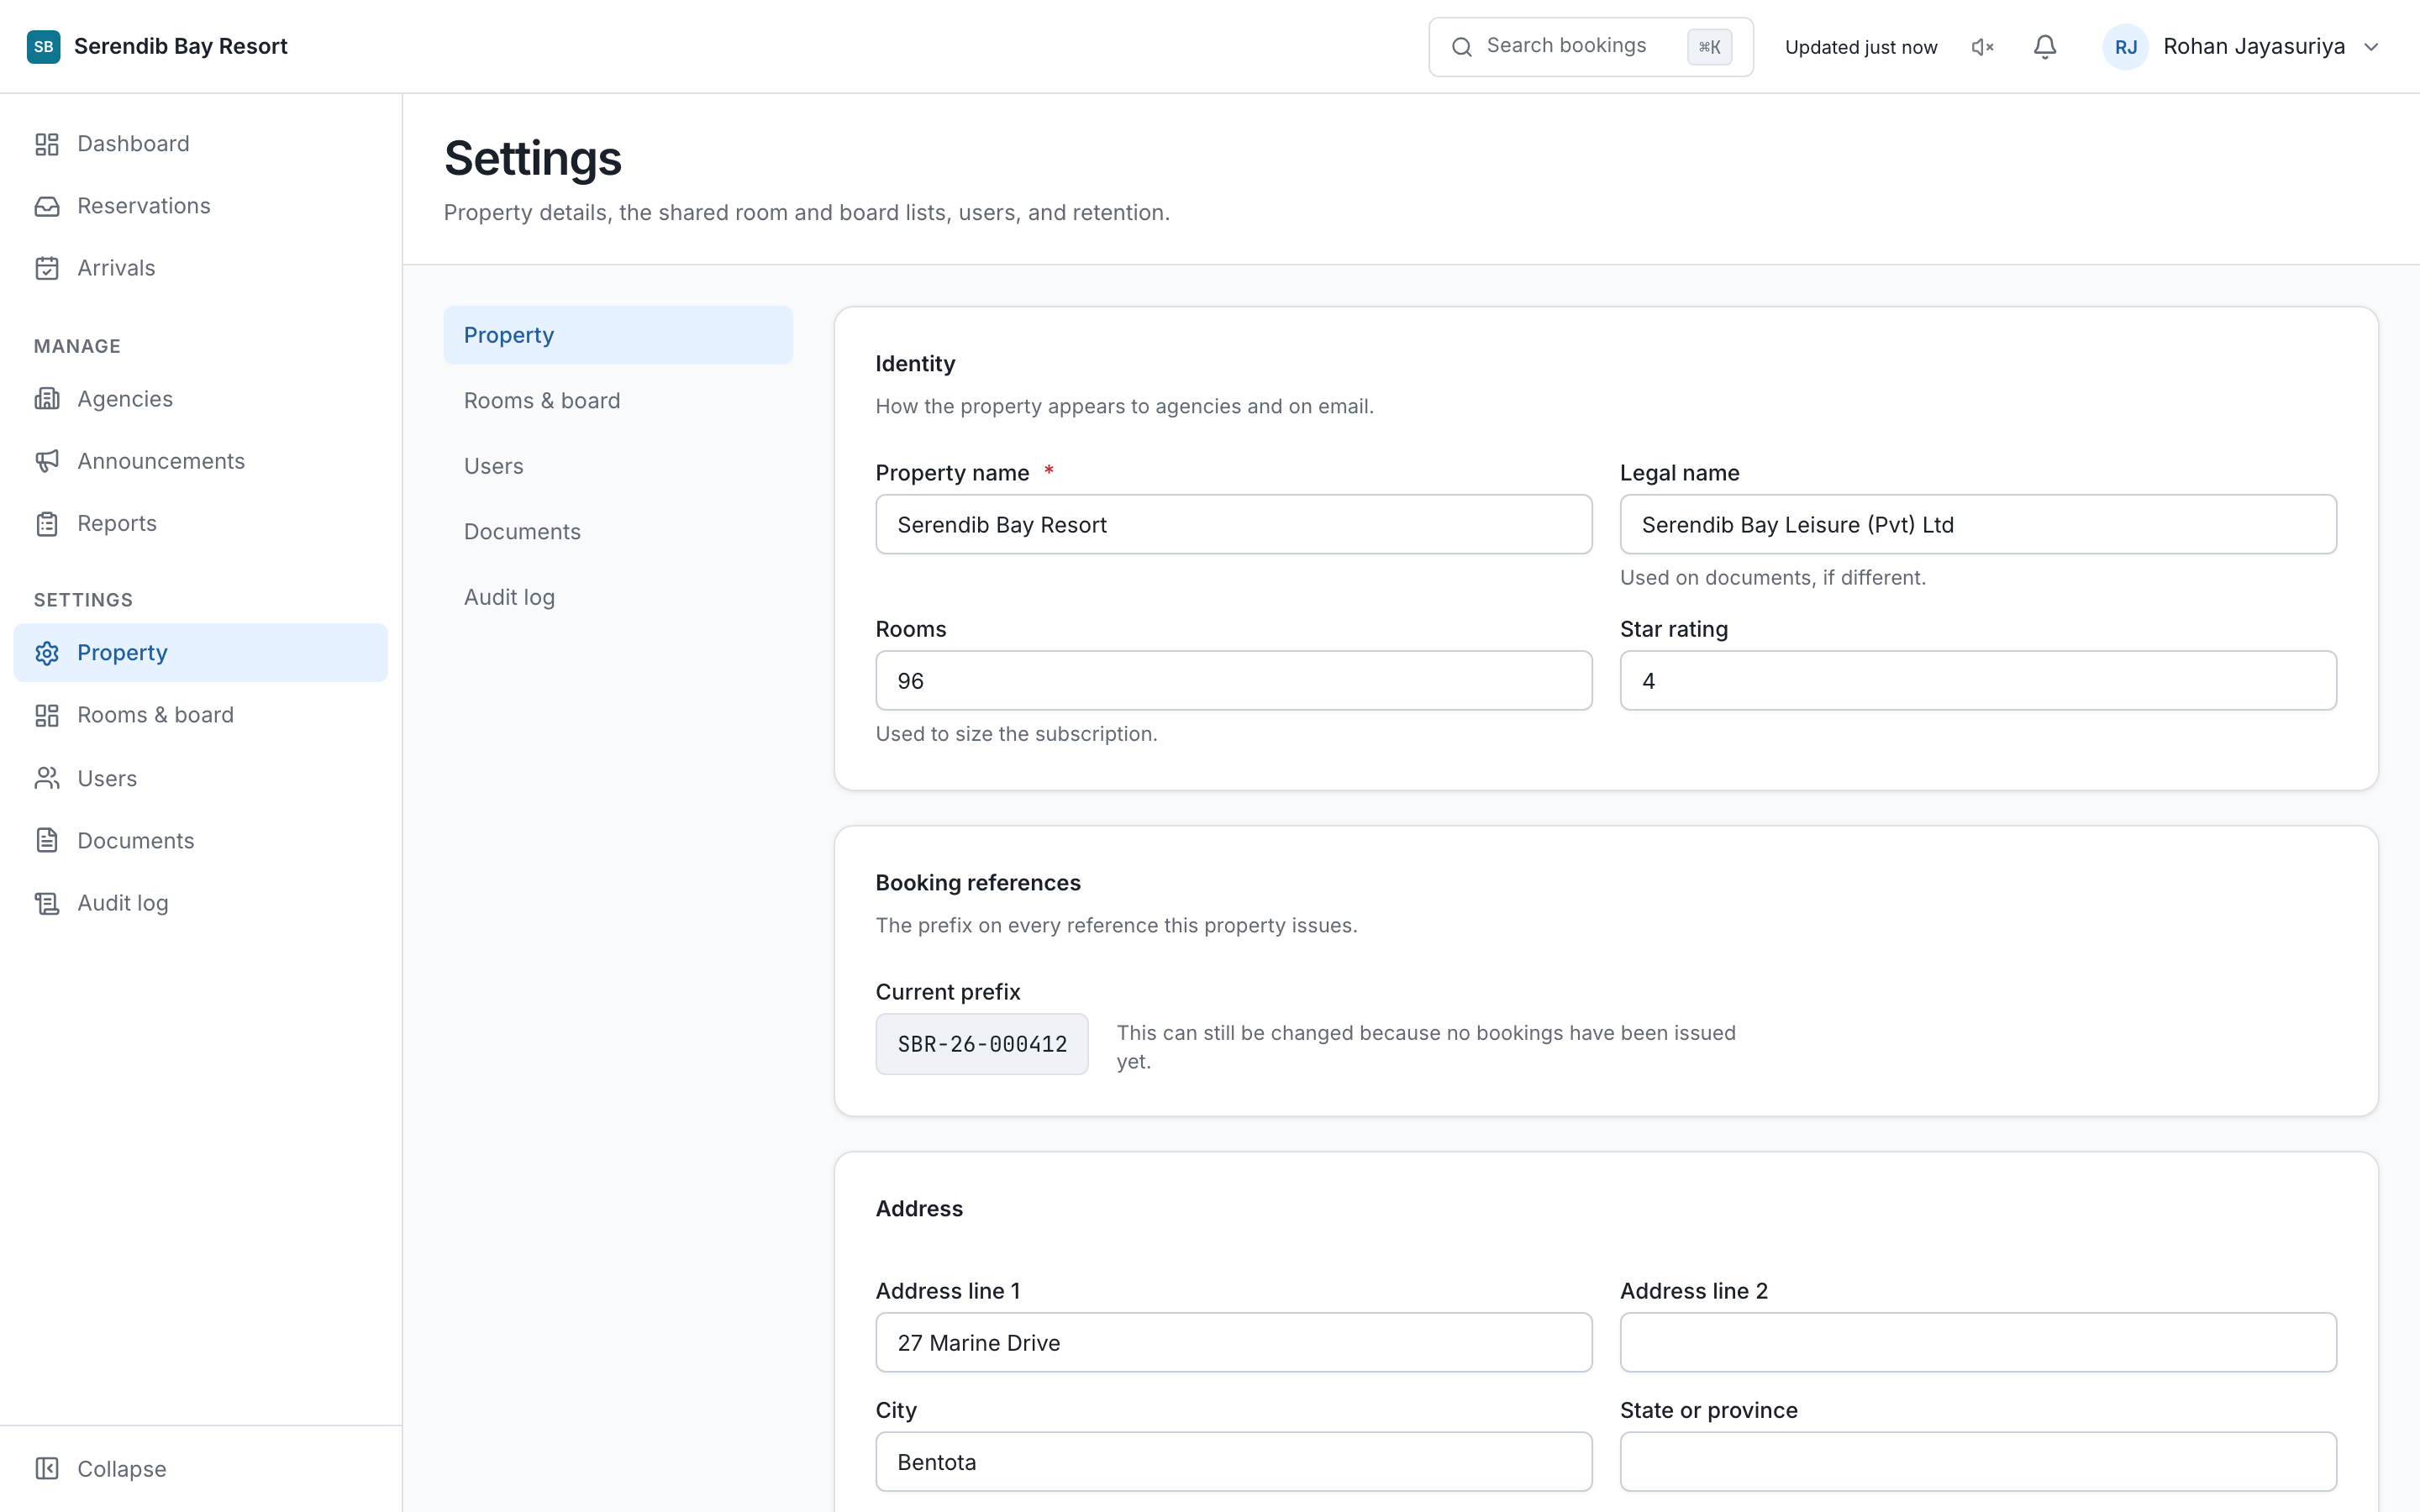This screenshot has width=2420, height=1512.
Task: Click the search magnifier icon
Action: coord(1462,47)
